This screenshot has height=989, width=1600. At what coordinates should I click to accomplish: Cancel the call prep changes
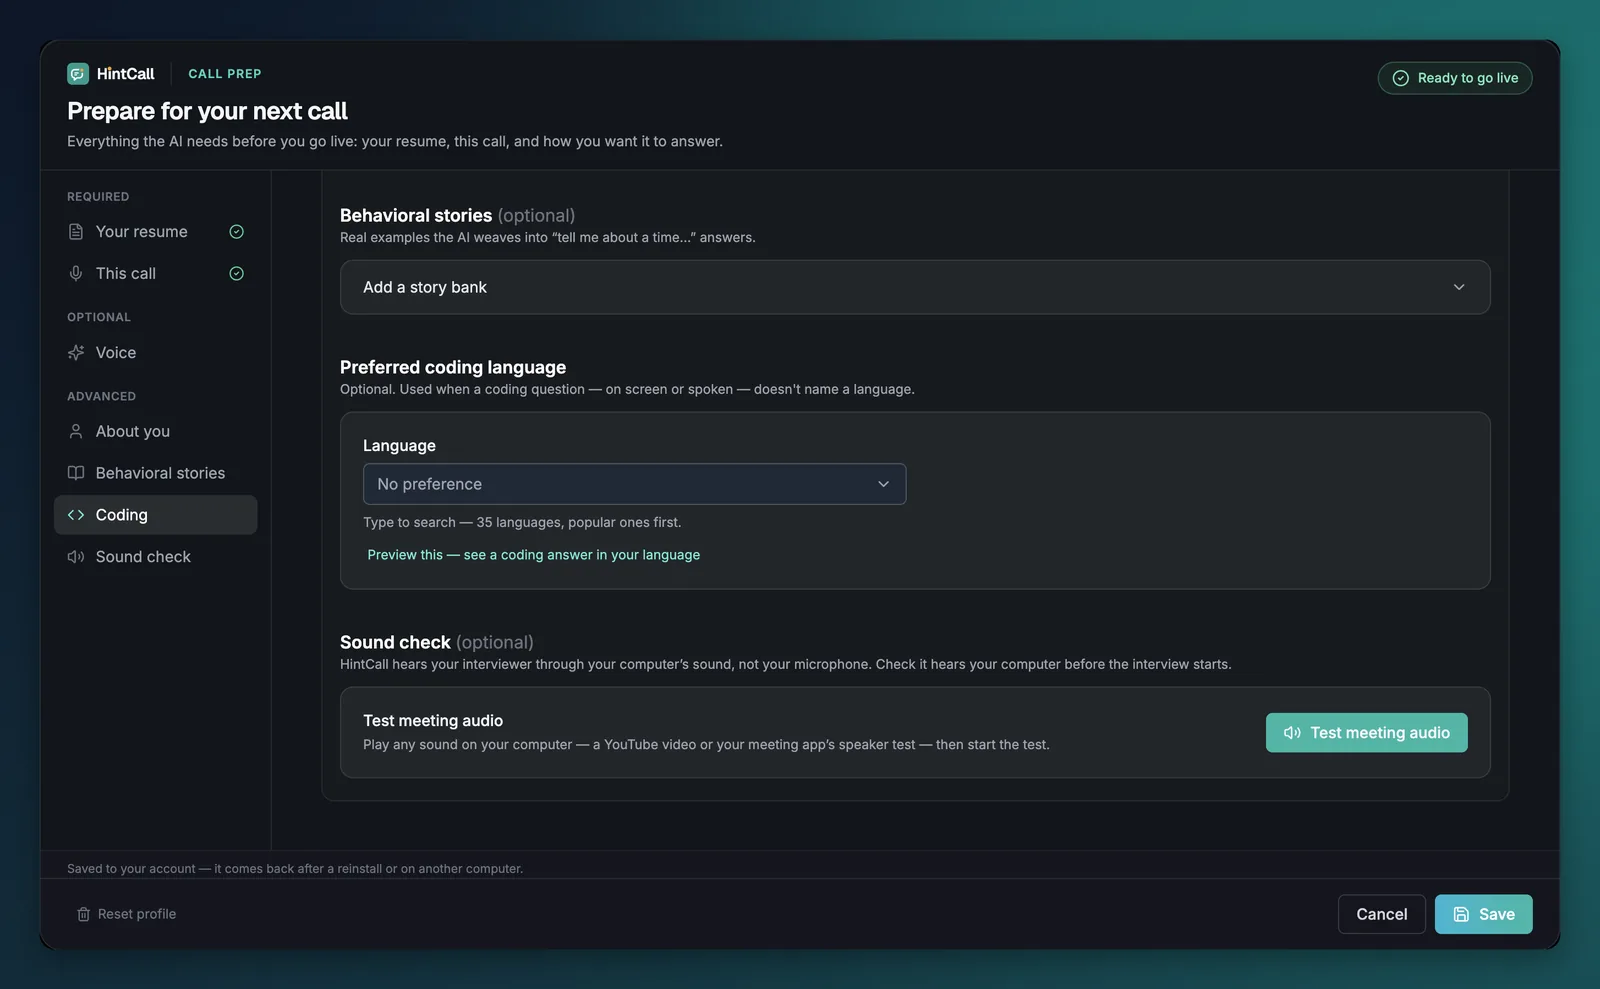click(1381, 914)
